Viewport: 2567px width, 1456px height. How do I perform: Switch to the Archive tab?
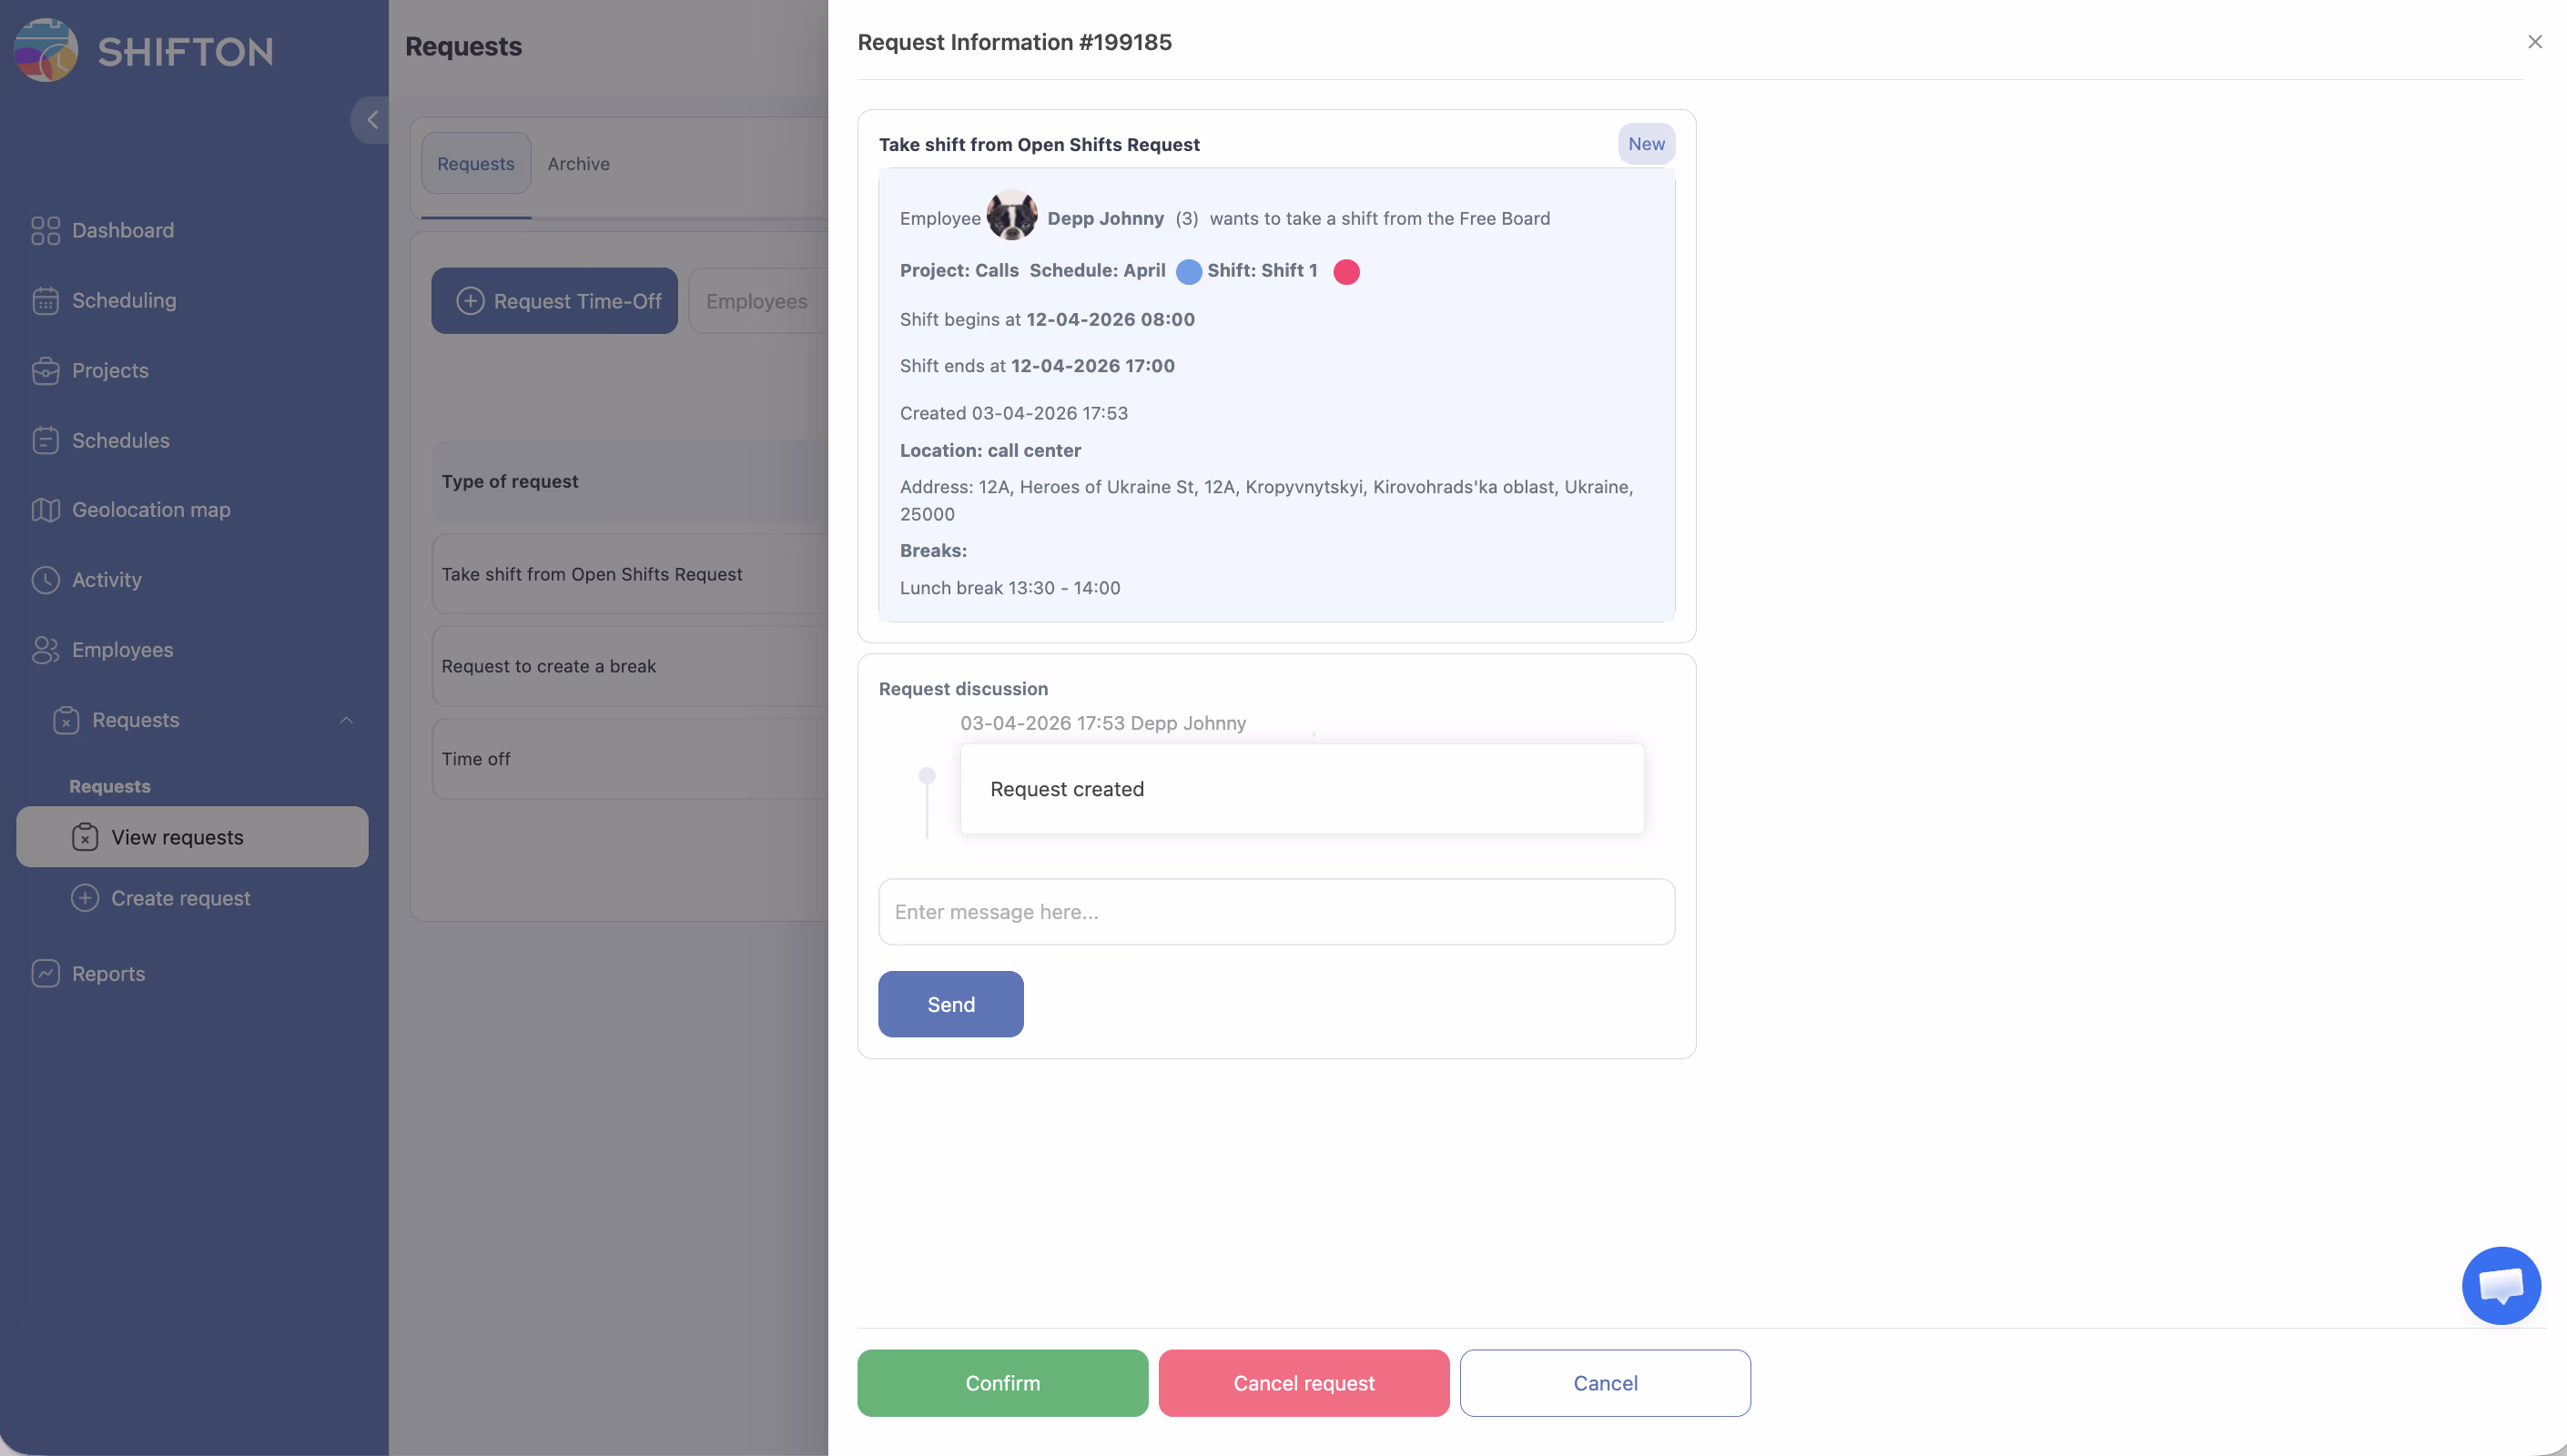(578, 164)
